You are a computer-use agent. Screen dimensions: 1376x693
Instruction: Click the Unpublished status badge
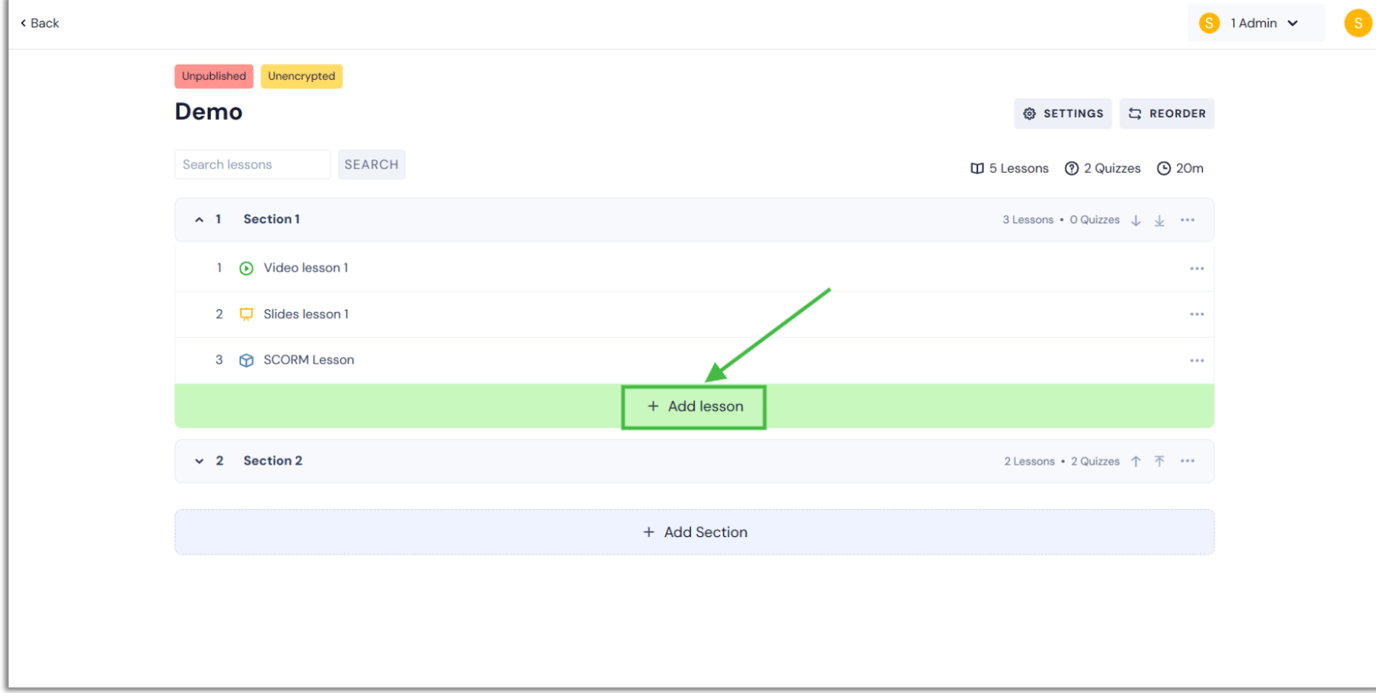tap(213, 76)
